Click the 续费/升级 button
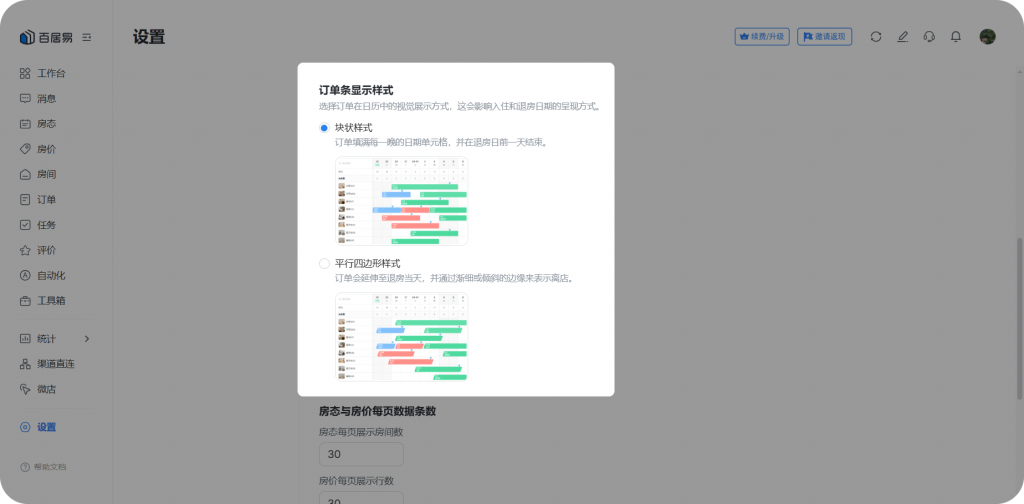The width and height of the screenshot is (1024, 504). pyautogui.click(x=762, y=37)
